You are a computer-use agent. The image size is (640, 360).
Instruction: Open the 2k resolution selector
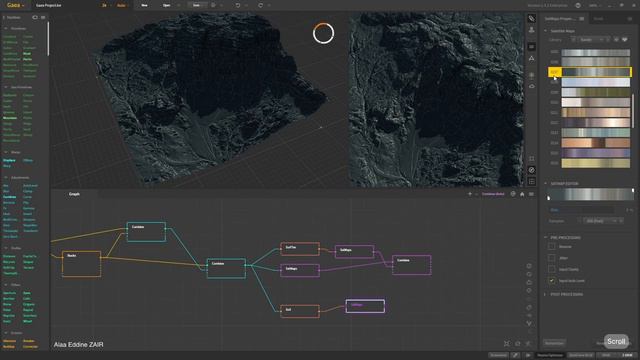[x=104, y=5]
